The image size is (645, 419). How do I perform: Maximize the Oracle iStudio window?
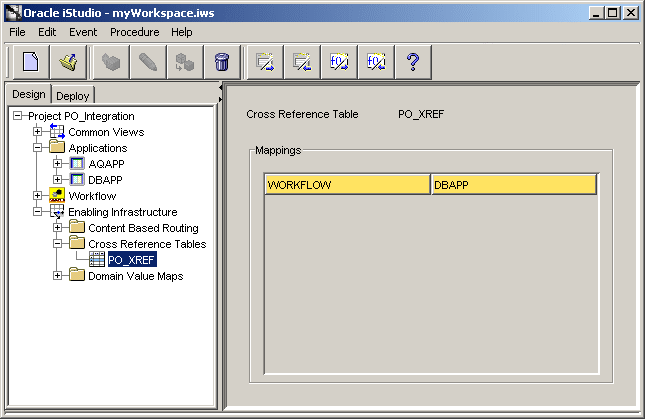(x=613, y=13)
